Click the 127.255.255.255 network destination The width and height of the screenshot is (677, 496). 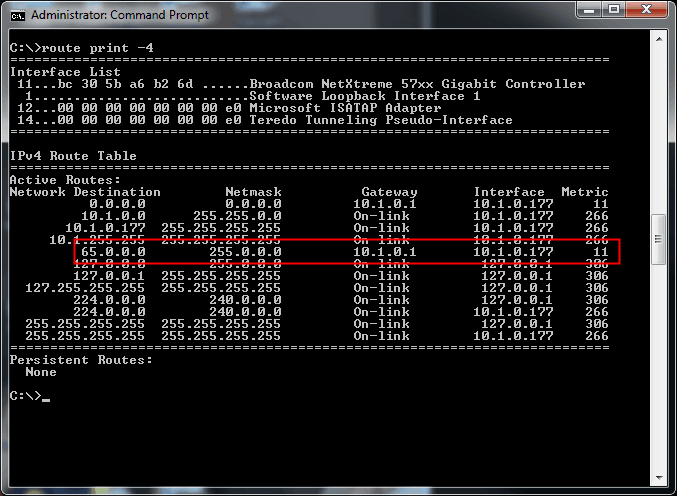click(85, 288)
